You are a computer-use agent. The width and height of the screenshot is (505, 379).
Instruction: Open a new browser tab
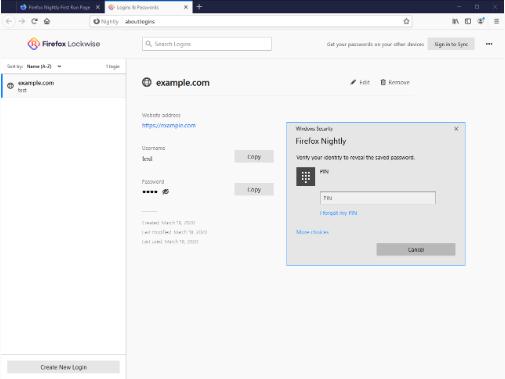click(x=199, y=7)
